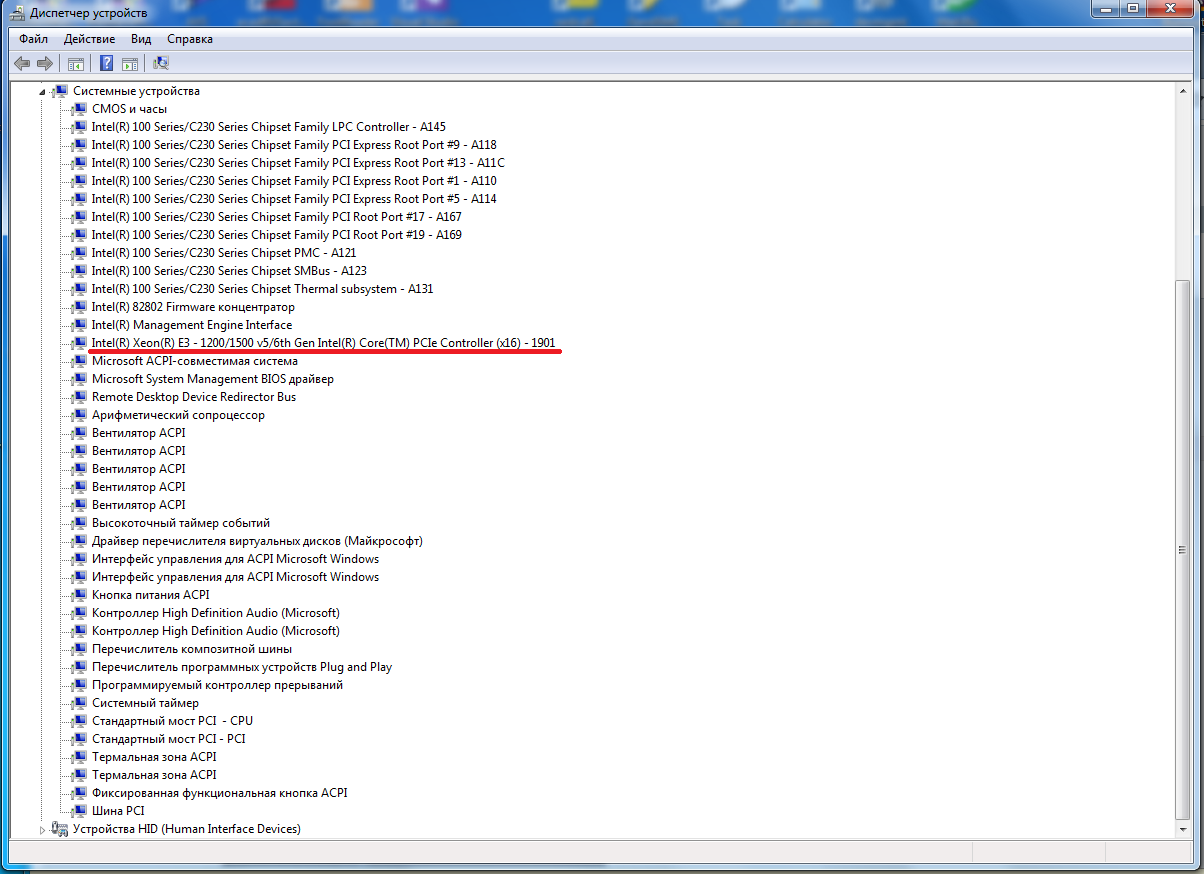Open the Действие menu

point(89,39)
